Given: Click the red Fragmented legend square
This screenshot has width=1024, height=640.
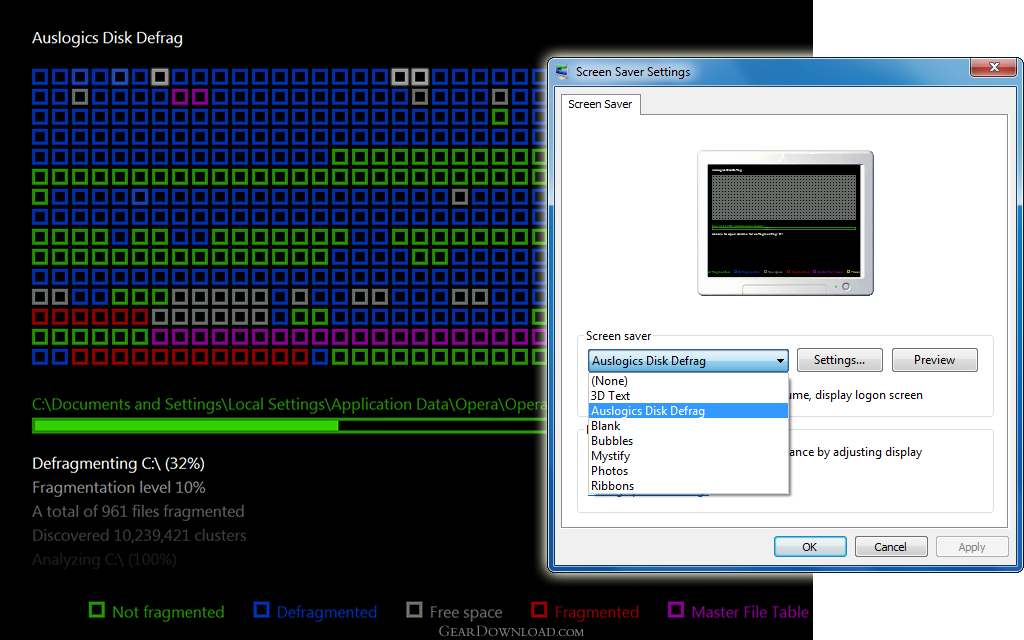Looking at the screenshot, I should pos(539,610).
